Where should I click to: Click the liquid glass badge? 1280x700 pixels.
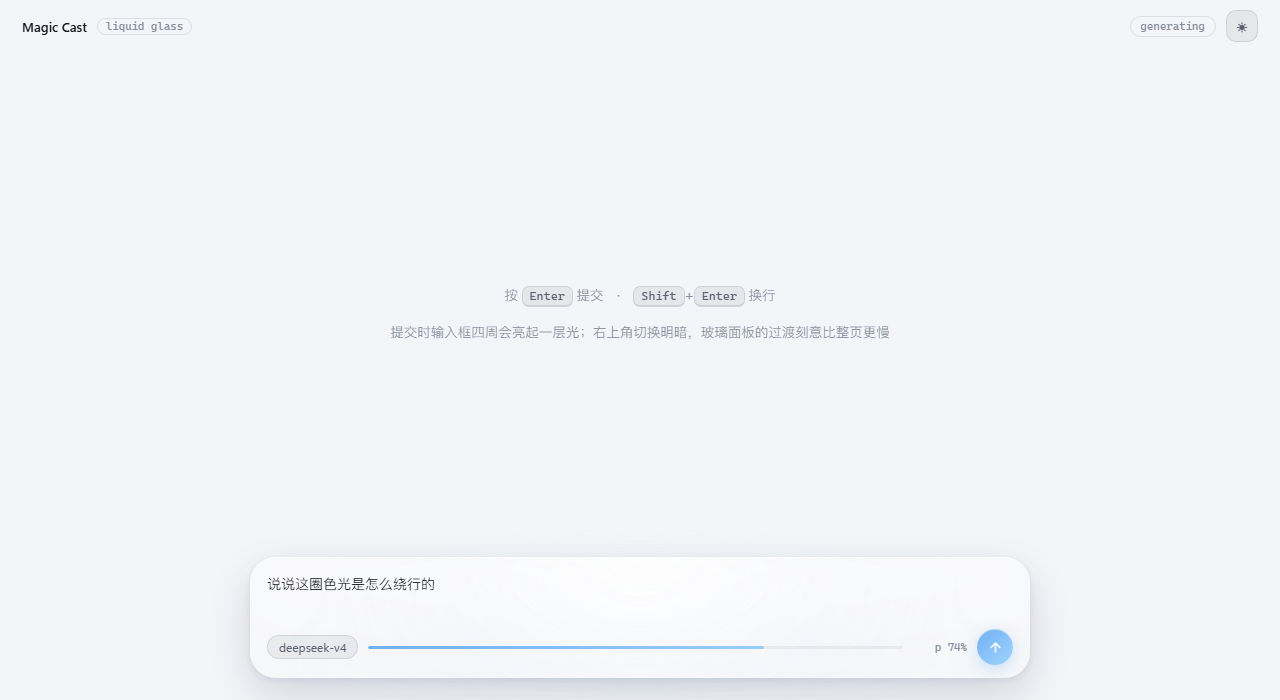144,27
